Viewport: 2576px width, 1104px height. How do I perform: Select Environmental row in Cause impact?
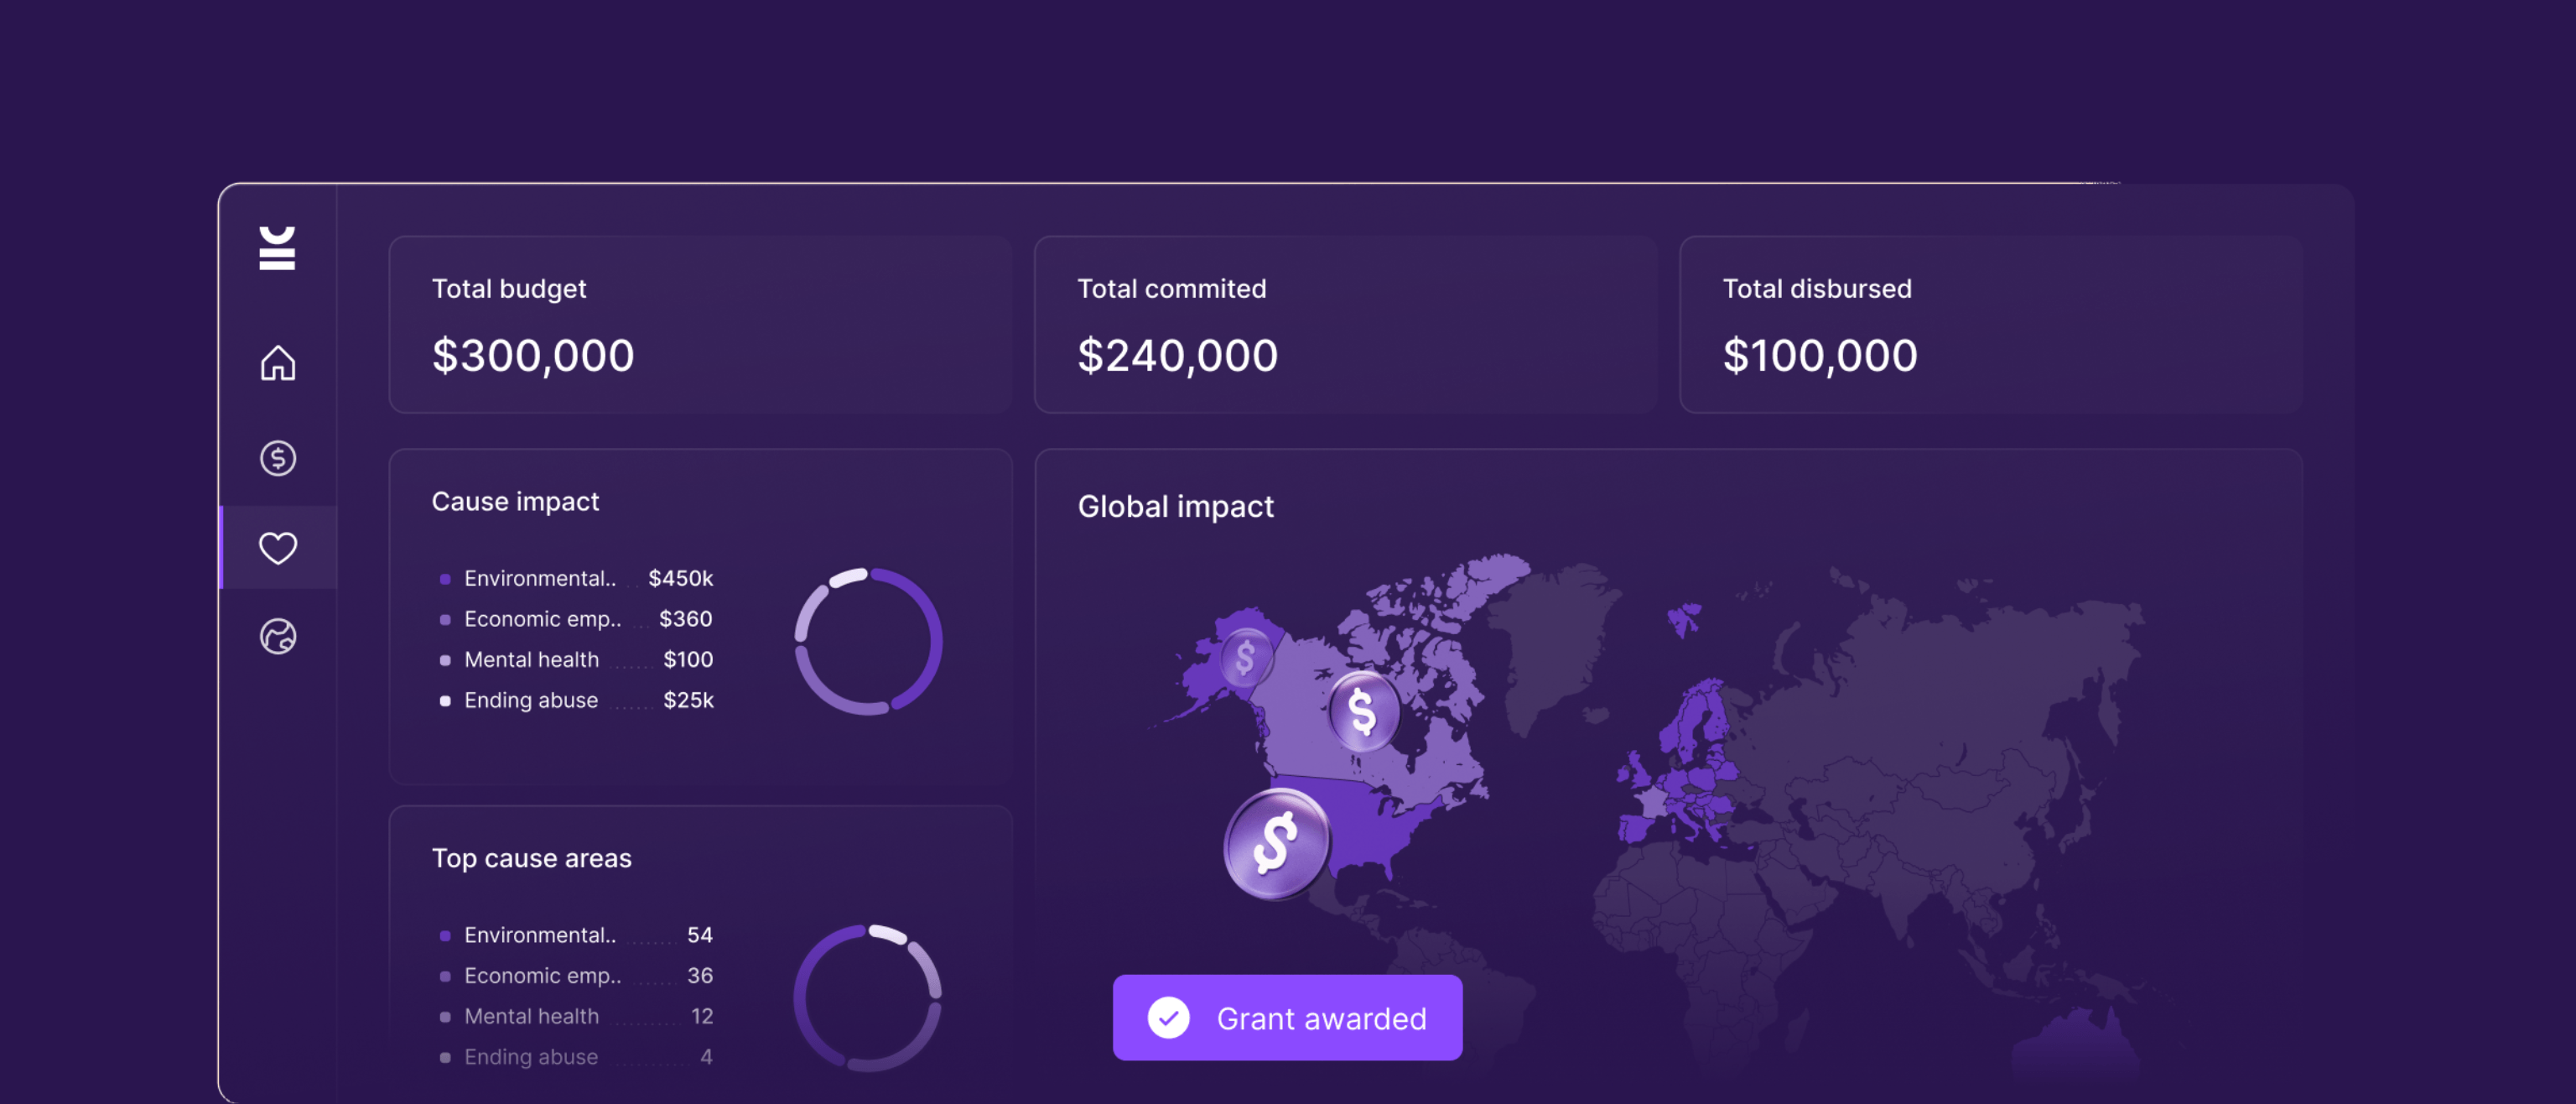577,578
